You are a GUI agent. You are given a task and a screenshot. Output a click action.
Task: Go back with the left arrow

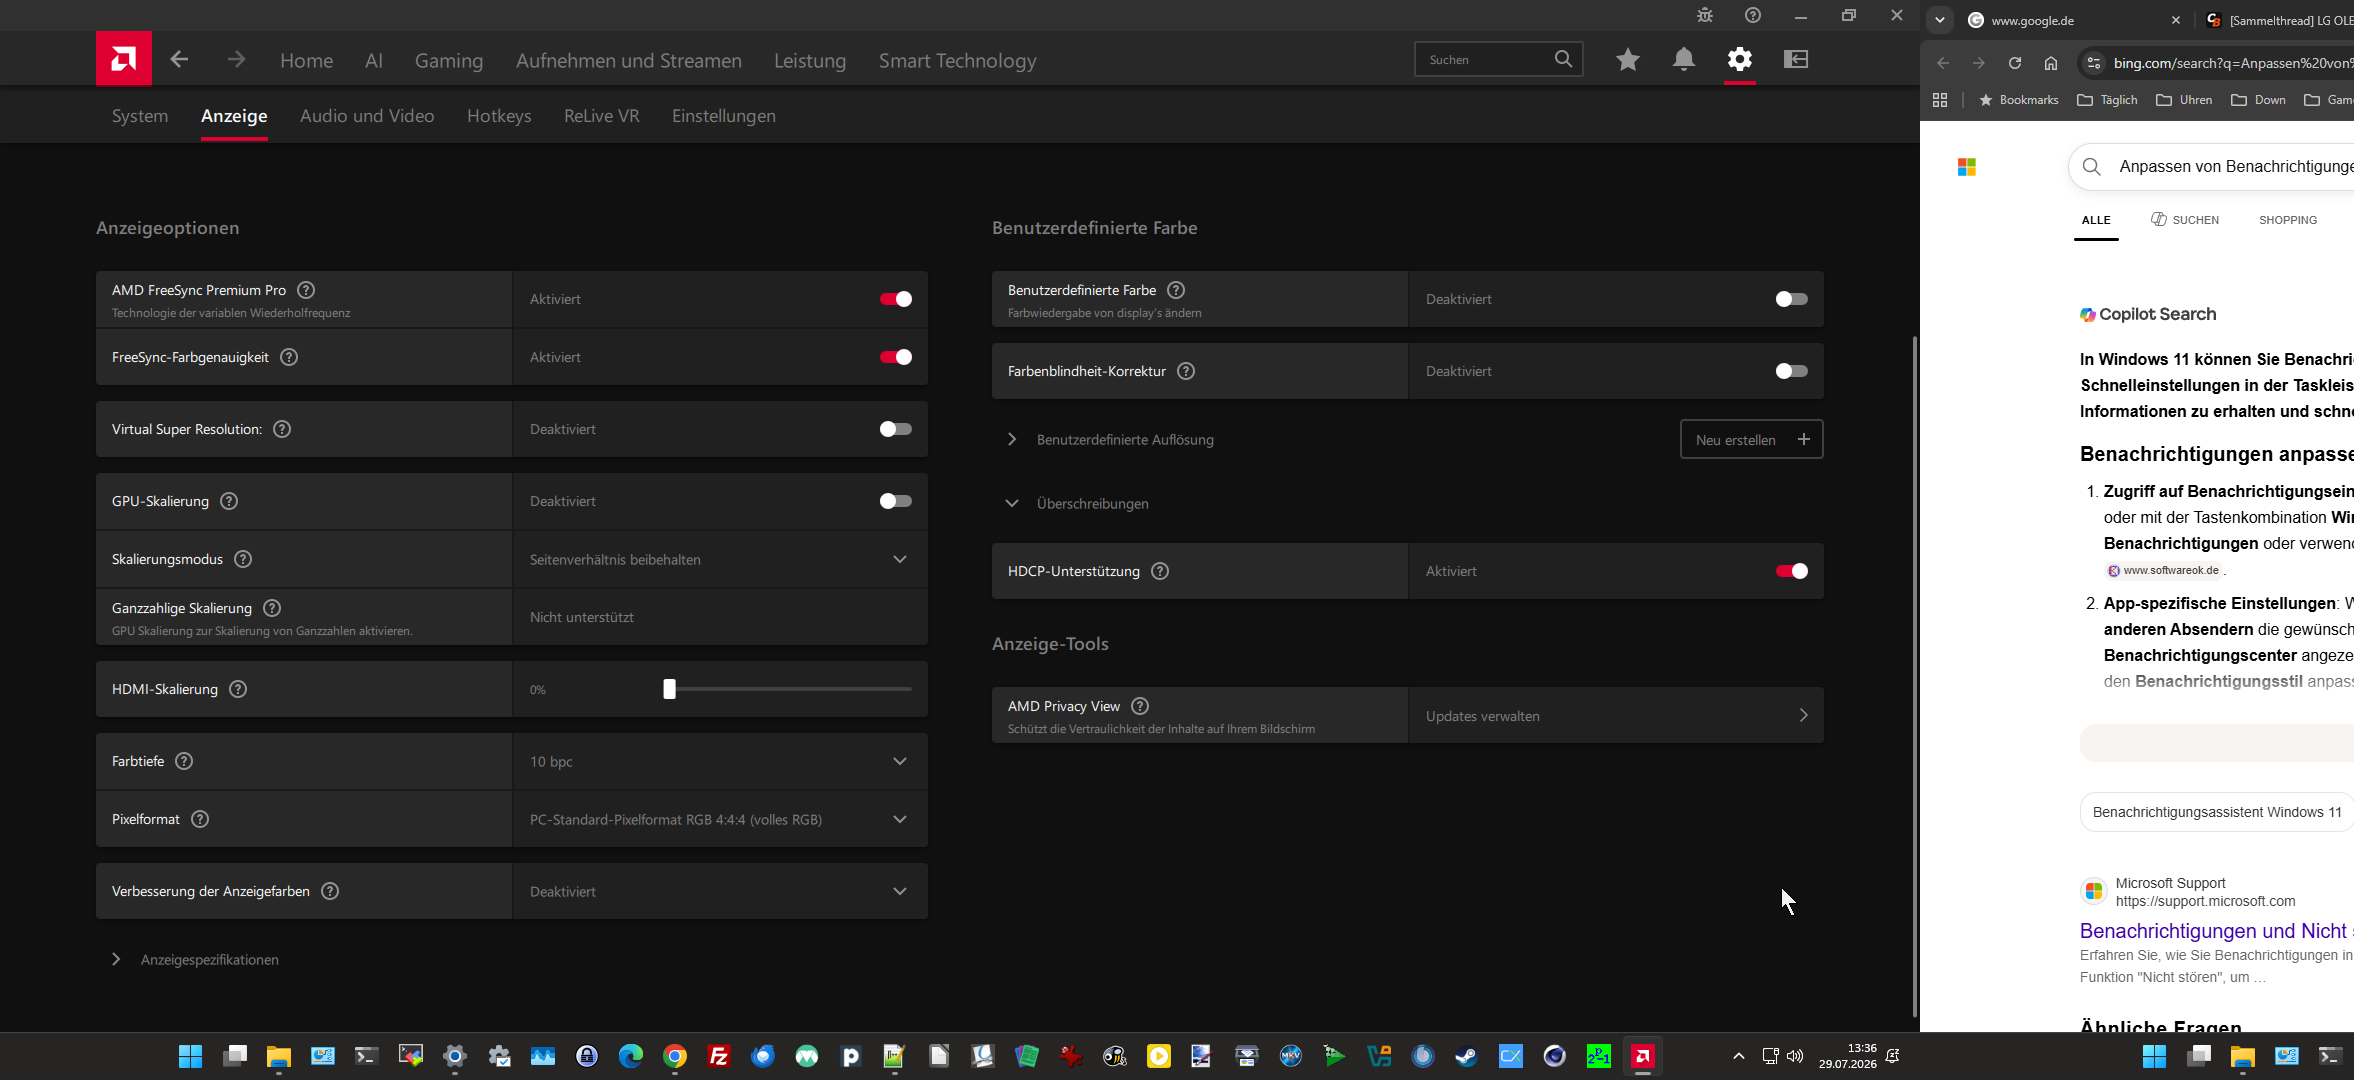coord(179,60)
